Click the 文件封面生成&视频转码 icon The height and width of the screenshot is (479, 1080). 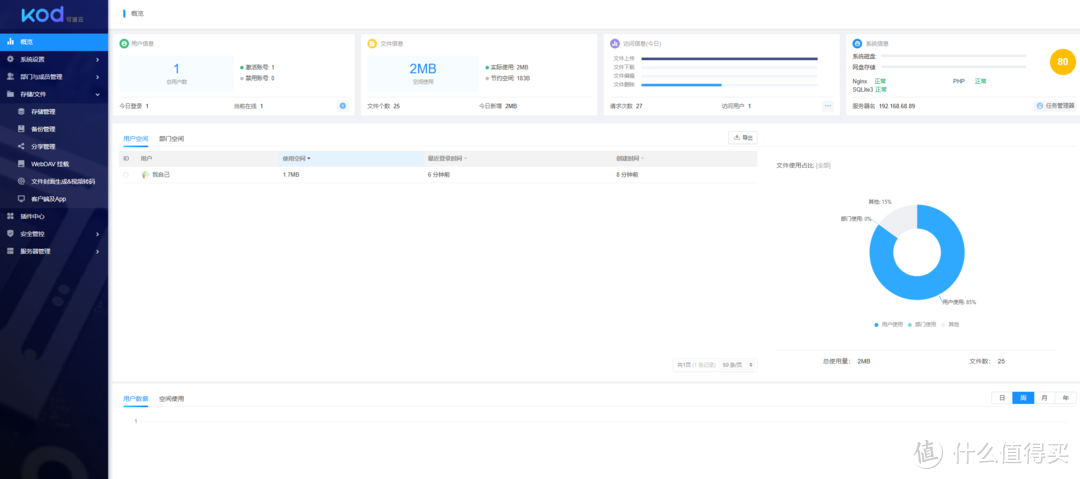pos(21,181)
